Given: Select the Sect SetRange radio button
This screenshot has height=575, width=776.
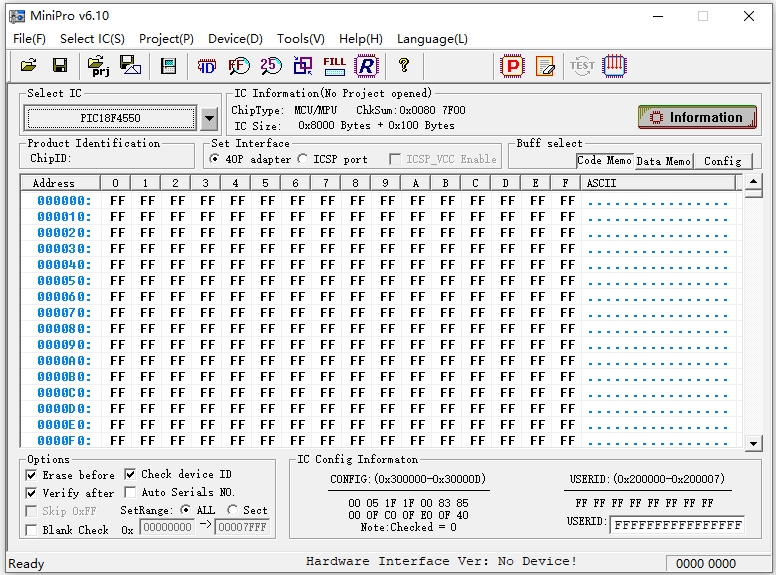Looking at the screenshot, I should pyautogui.click(x=232, y=510).
